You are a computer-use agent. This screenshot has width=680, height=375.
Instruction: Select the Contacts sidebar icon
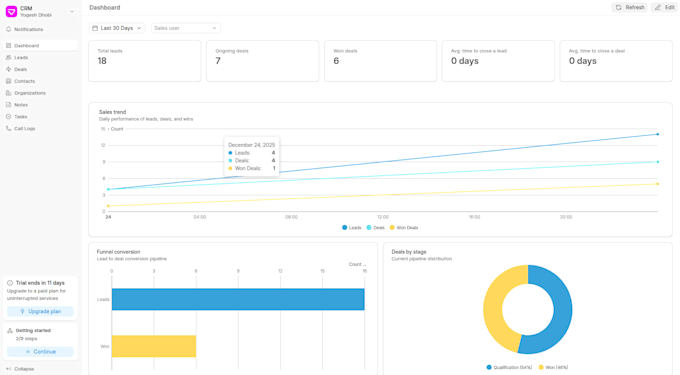pyautogui.click(x=8, y=81)
